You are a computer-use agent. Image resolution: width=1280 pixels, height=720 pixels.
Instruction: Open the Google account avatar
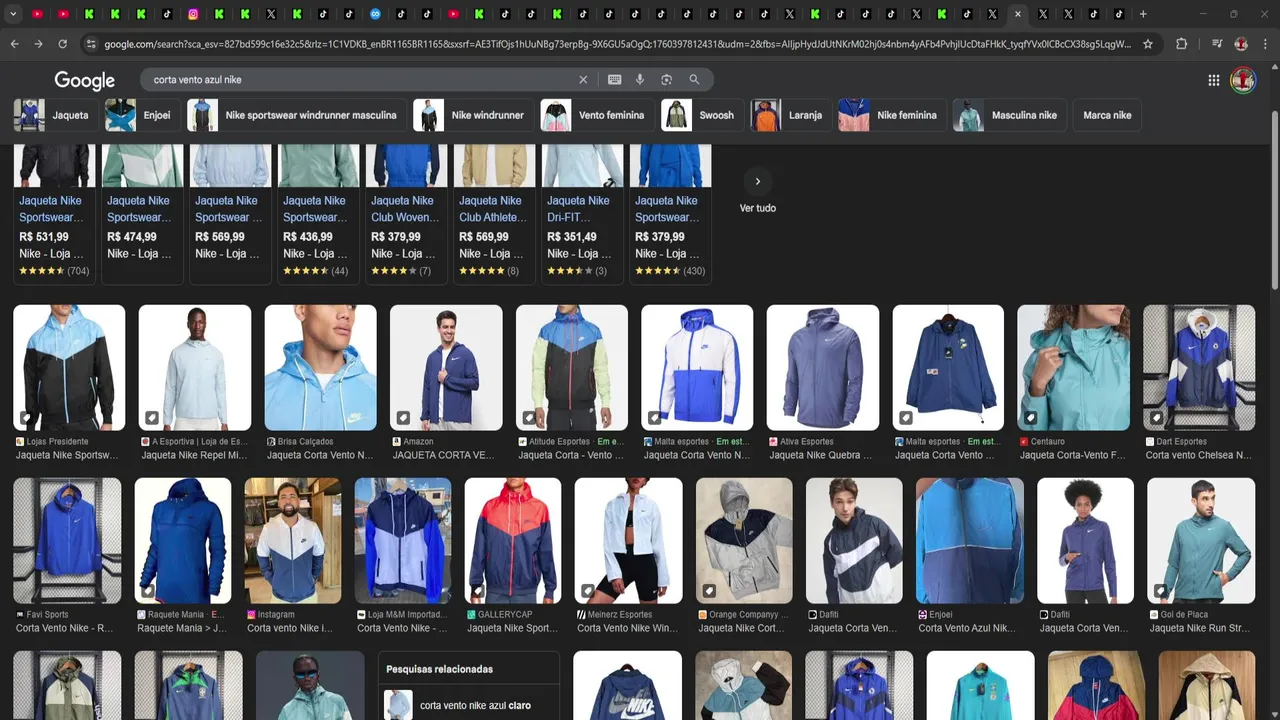[x=1243, y=80]
